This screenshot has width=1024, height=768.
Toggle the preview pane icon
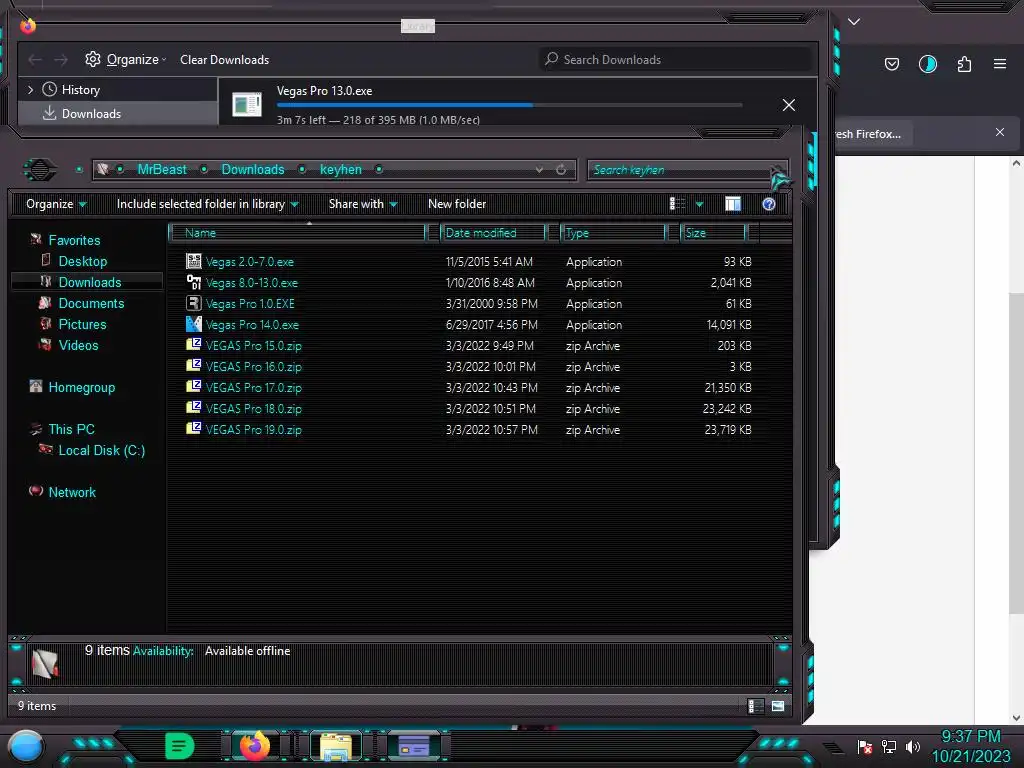(733, 204)
